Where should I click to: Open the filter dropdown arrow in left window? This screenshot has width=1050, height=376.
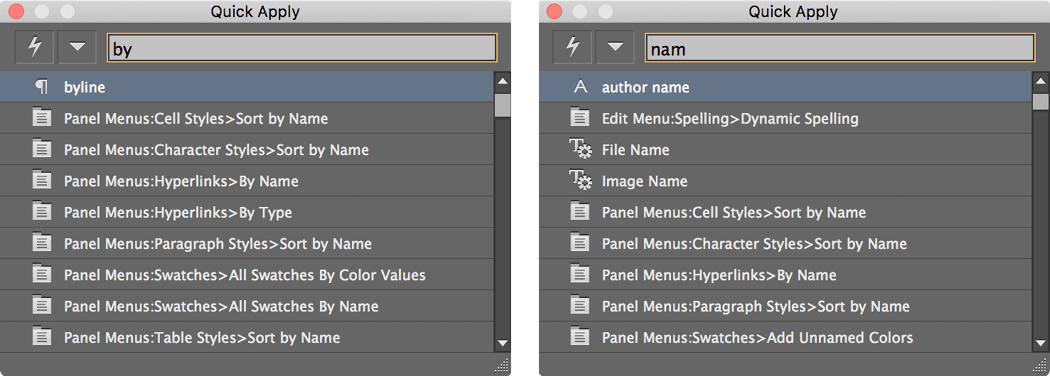78,48
